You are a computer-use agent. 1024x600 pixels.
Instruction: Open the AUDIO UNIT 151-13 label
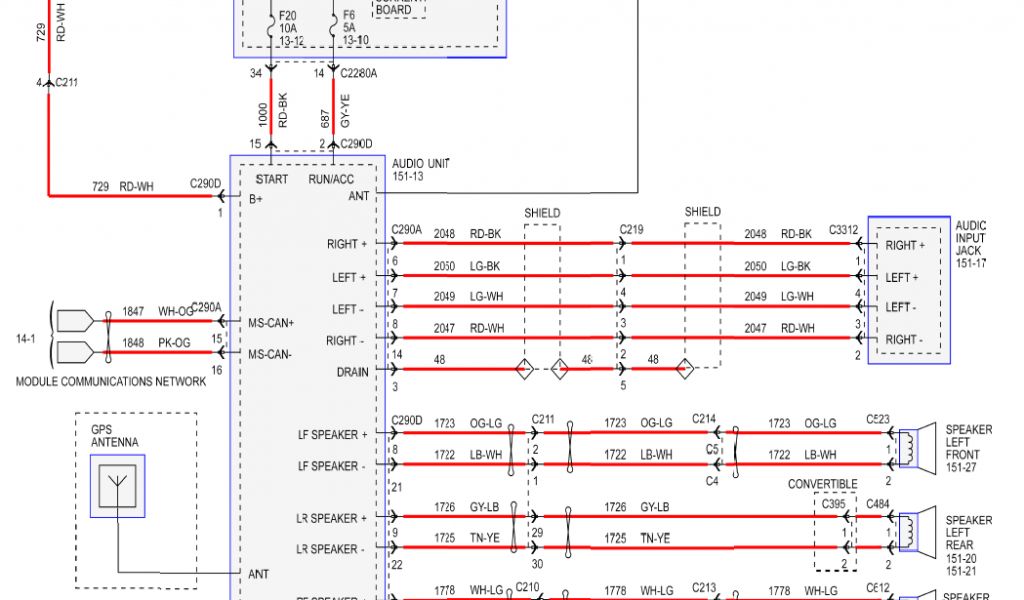coord(421,170)
